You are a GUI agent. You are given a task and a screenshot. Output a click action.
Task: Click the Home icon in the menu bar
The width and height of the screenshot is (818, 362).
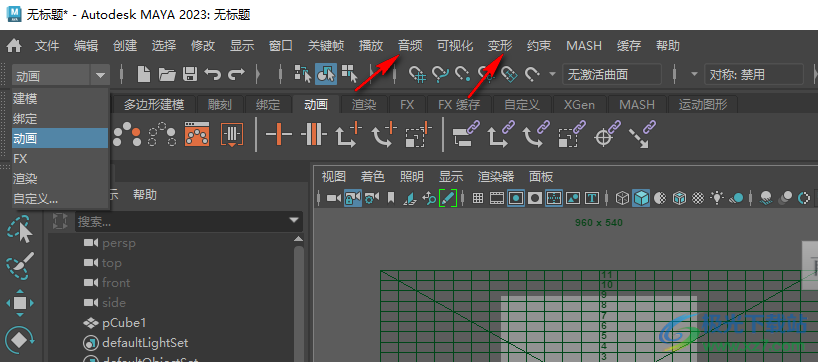pyautogui.click(x=14, y=46)
